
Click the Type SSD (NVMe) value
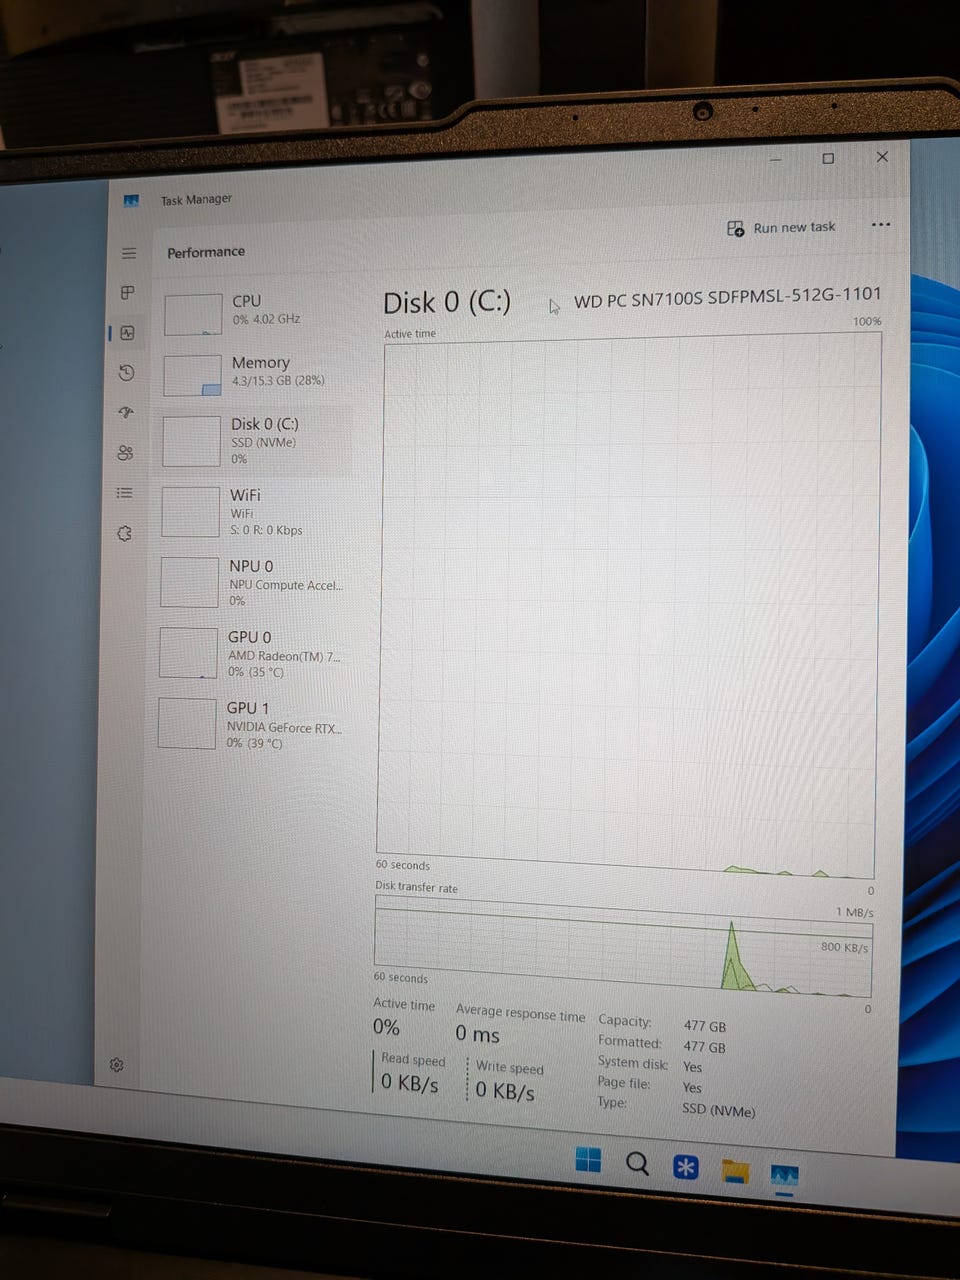click(x=719, y=1110)
